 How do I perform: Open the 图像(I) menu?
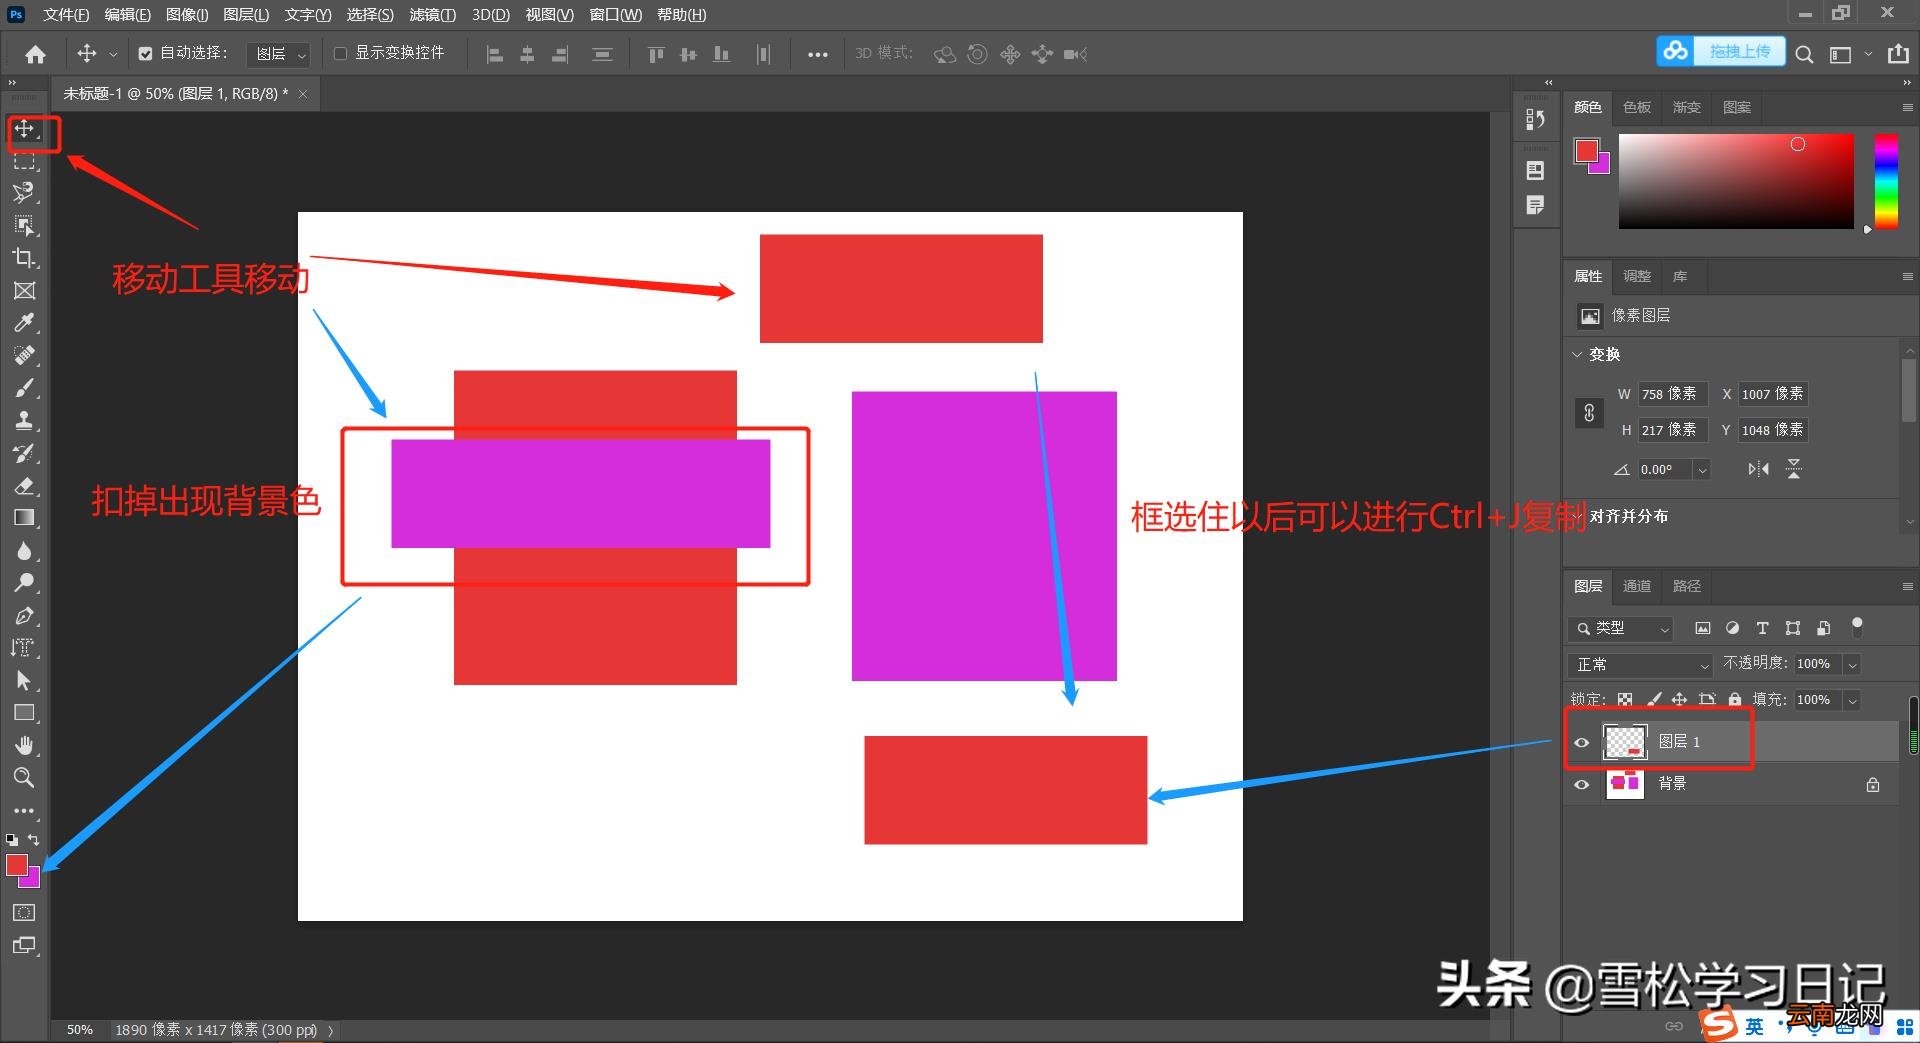(187, 15)
